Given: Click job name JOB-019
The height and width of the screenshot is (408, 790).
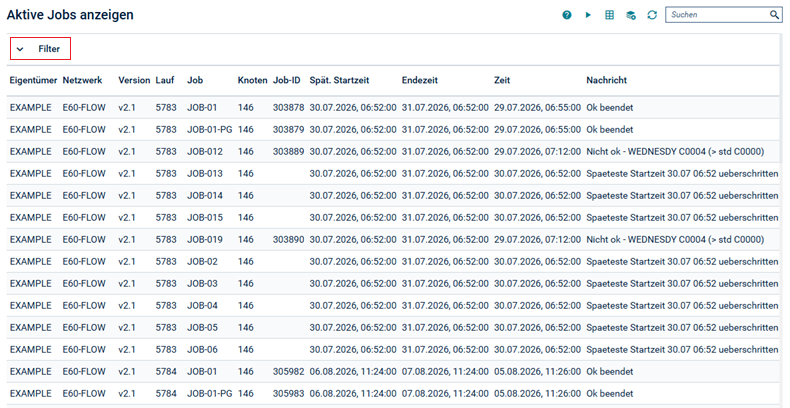Looking at the screenshot, I should point(205,239).
